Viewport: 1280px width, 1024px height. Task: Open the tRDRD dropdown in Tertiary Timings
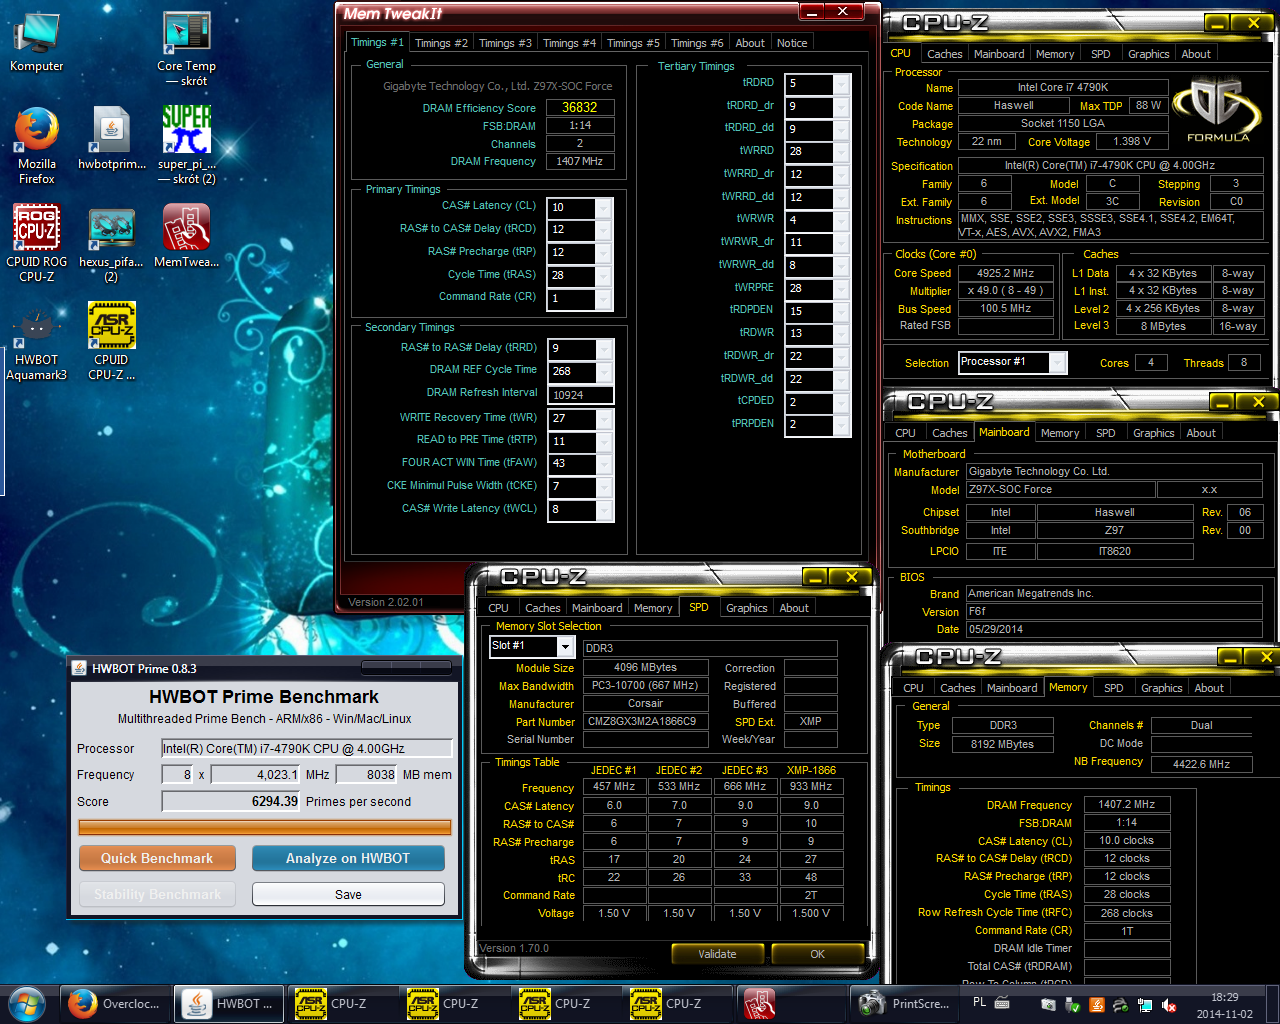click(x=841, y=84)
